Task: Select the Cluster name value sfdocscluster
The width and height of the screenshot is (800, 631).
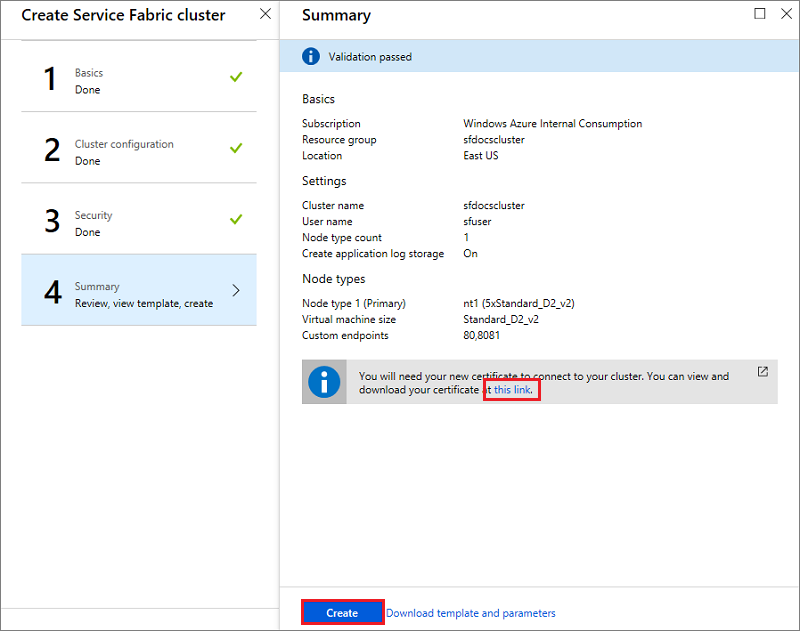Action: click(494, 205)
